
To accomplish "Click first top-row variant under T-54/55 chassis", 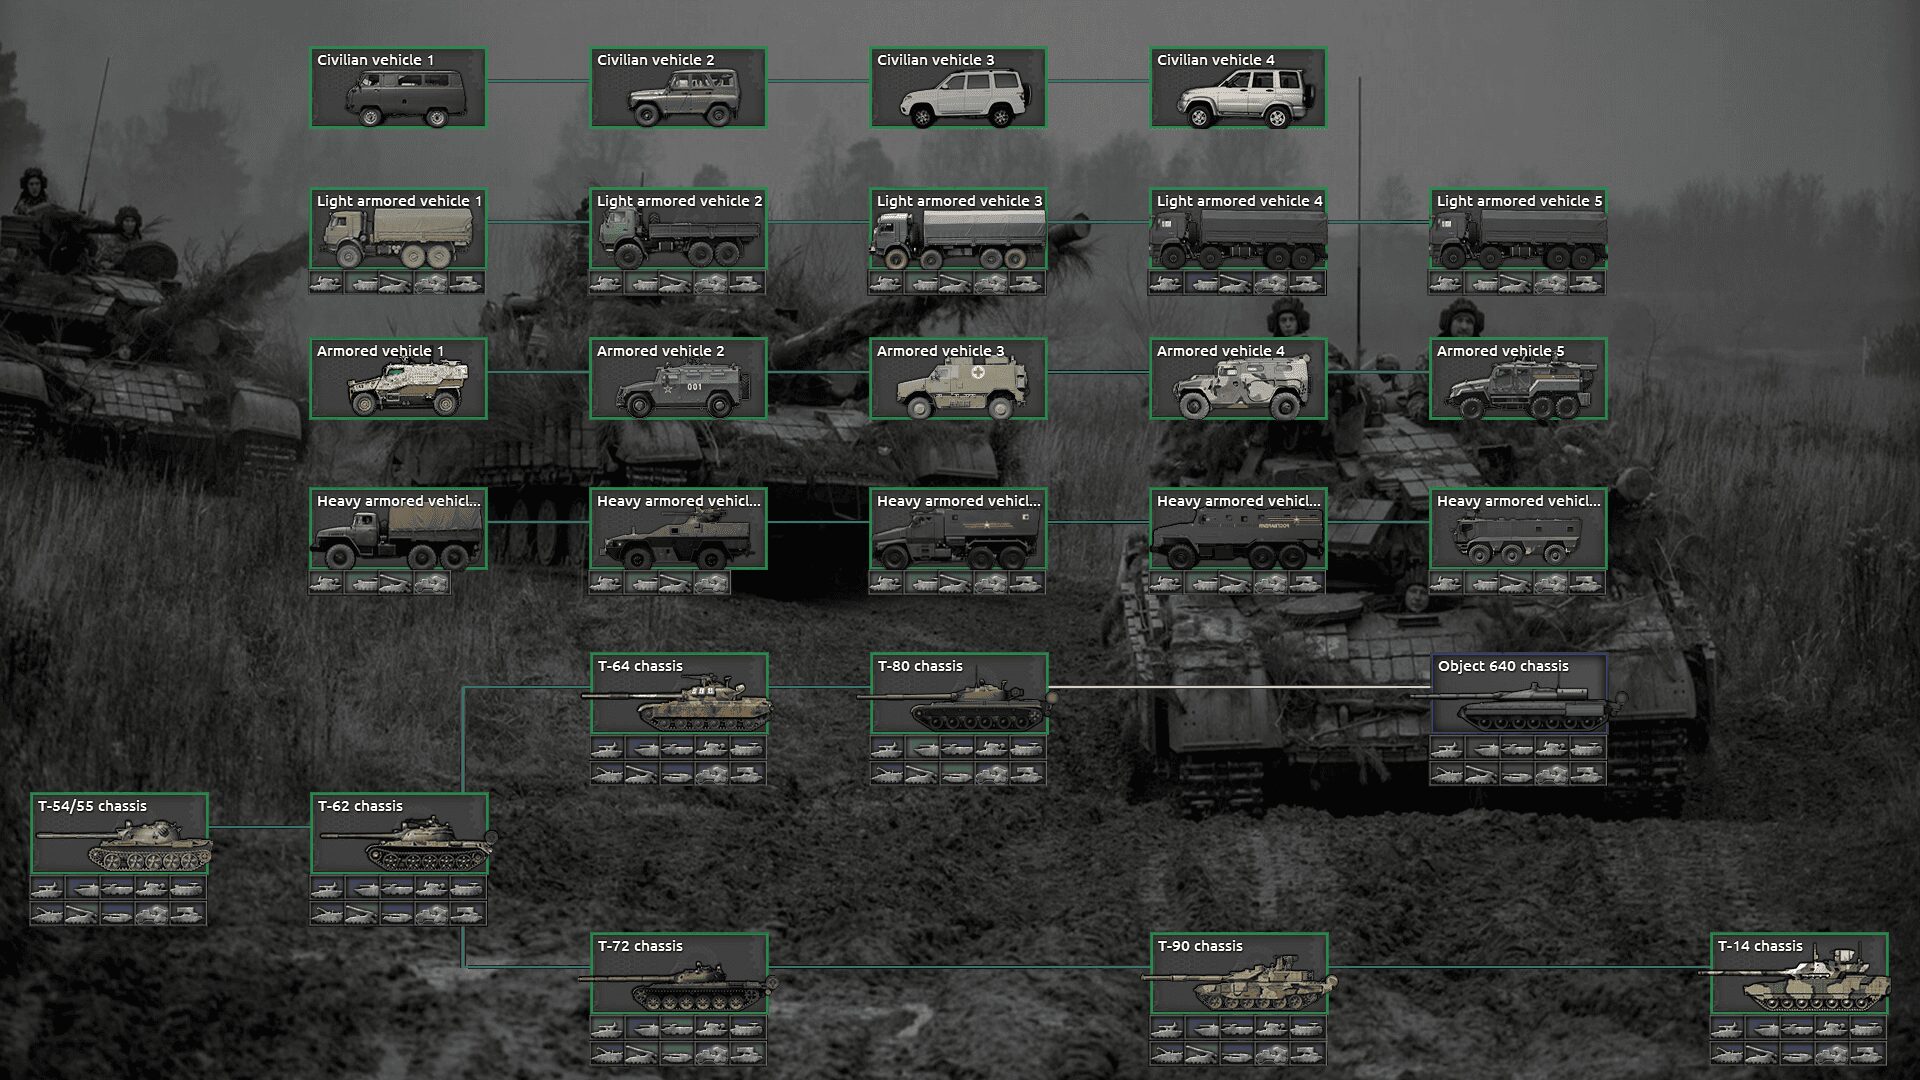I will pos(47,887).
